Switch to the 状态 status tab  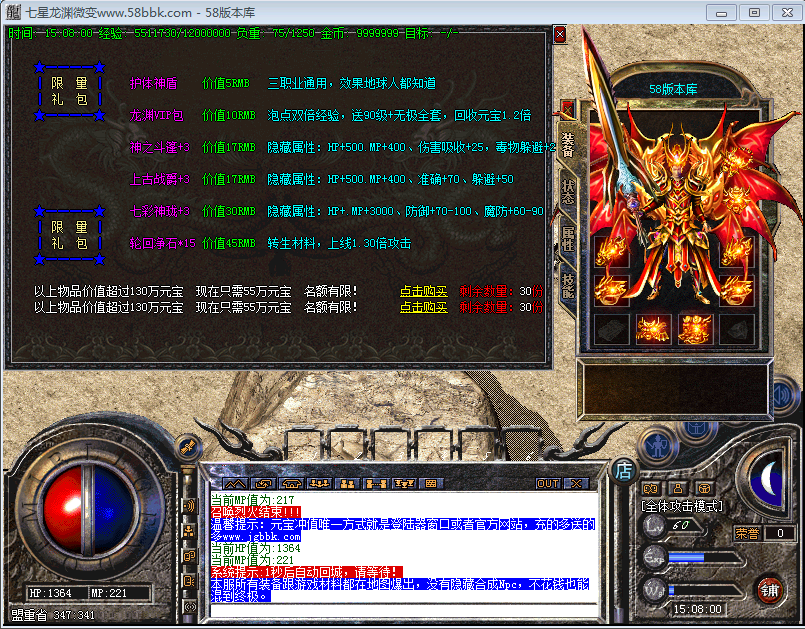click(567, 193)
